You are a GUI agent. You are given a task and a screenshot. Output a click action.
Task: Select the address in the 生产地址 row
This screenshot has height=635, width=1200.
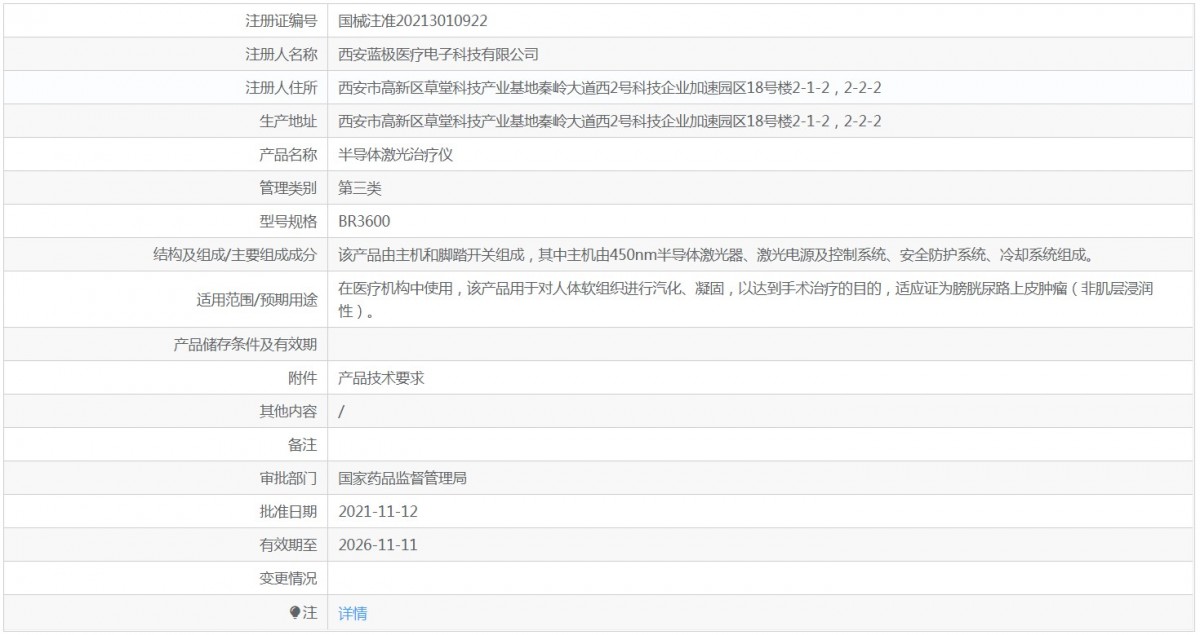pyautogui.click(x=610, y=121)
